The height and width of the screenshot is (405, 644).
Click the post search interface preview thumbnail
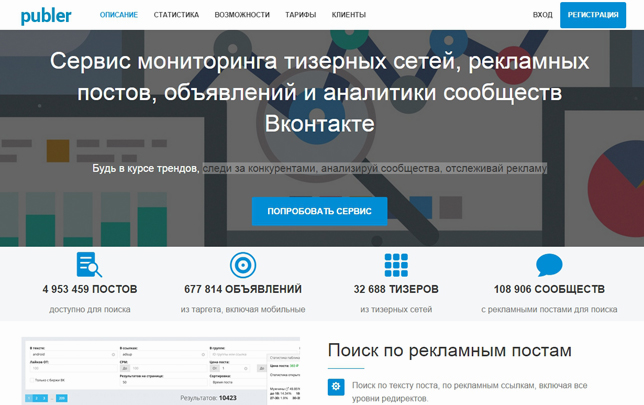click(x=161, y=371)
